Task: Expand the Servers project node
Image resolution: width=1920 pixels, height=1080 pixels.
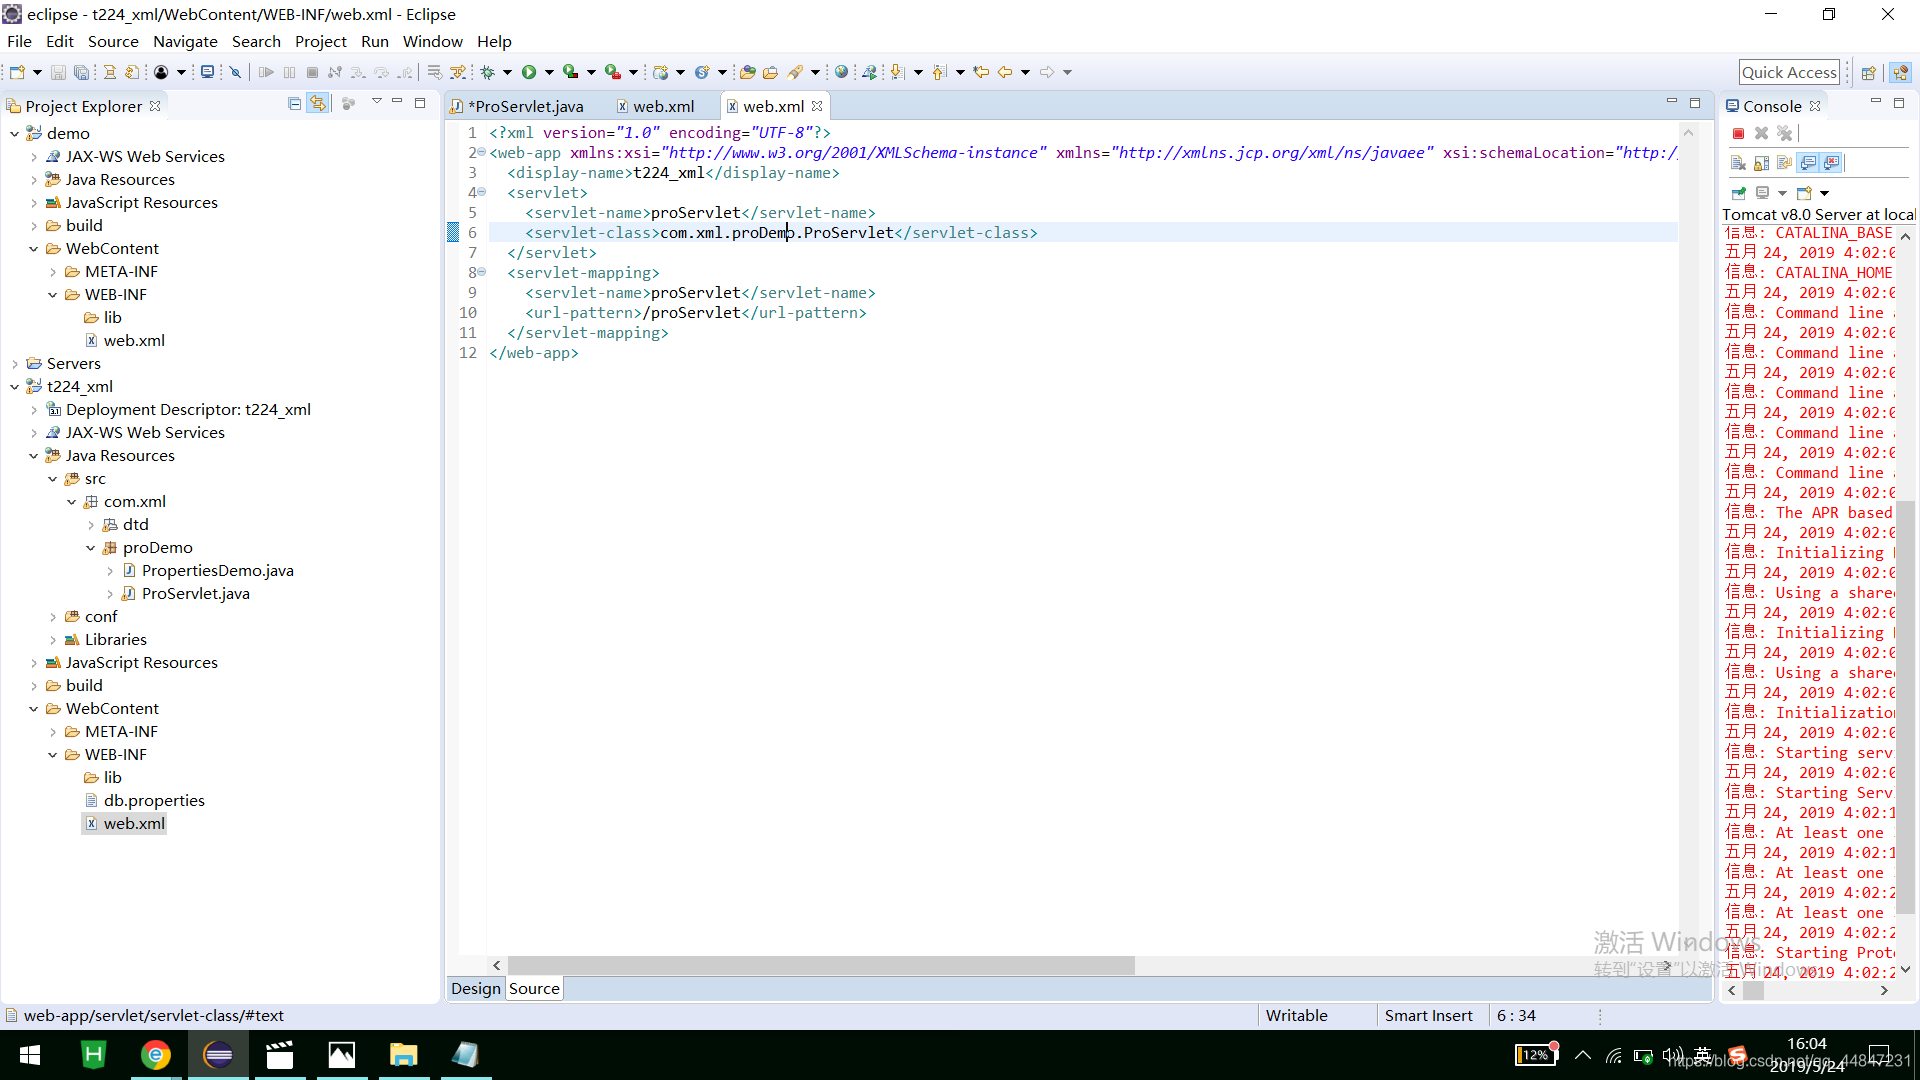Action: coord(14,363)
